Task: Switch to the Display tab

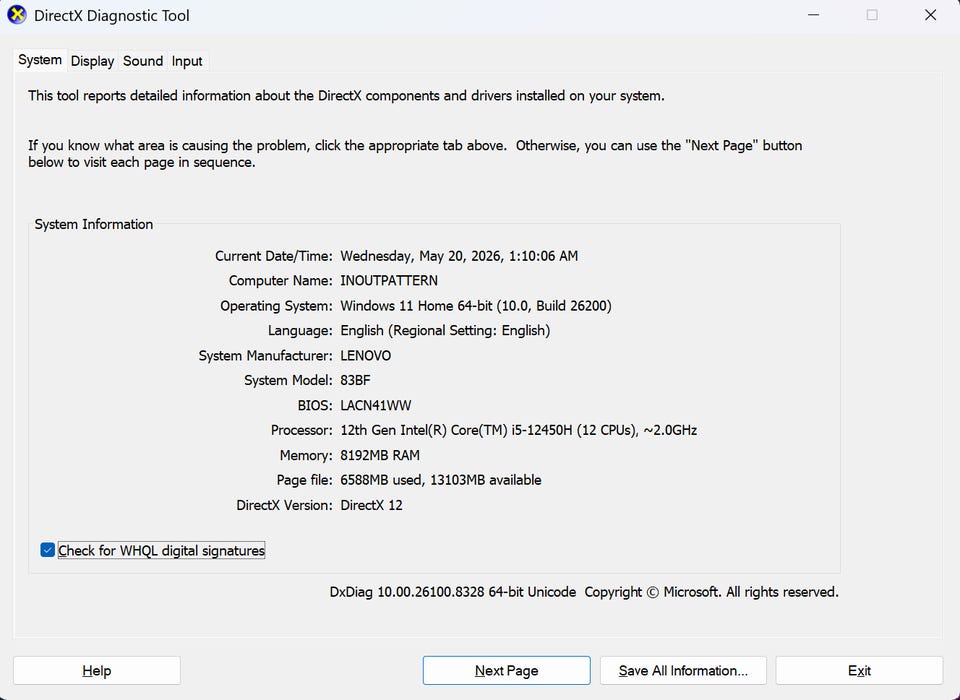Action: pos(92,61)
